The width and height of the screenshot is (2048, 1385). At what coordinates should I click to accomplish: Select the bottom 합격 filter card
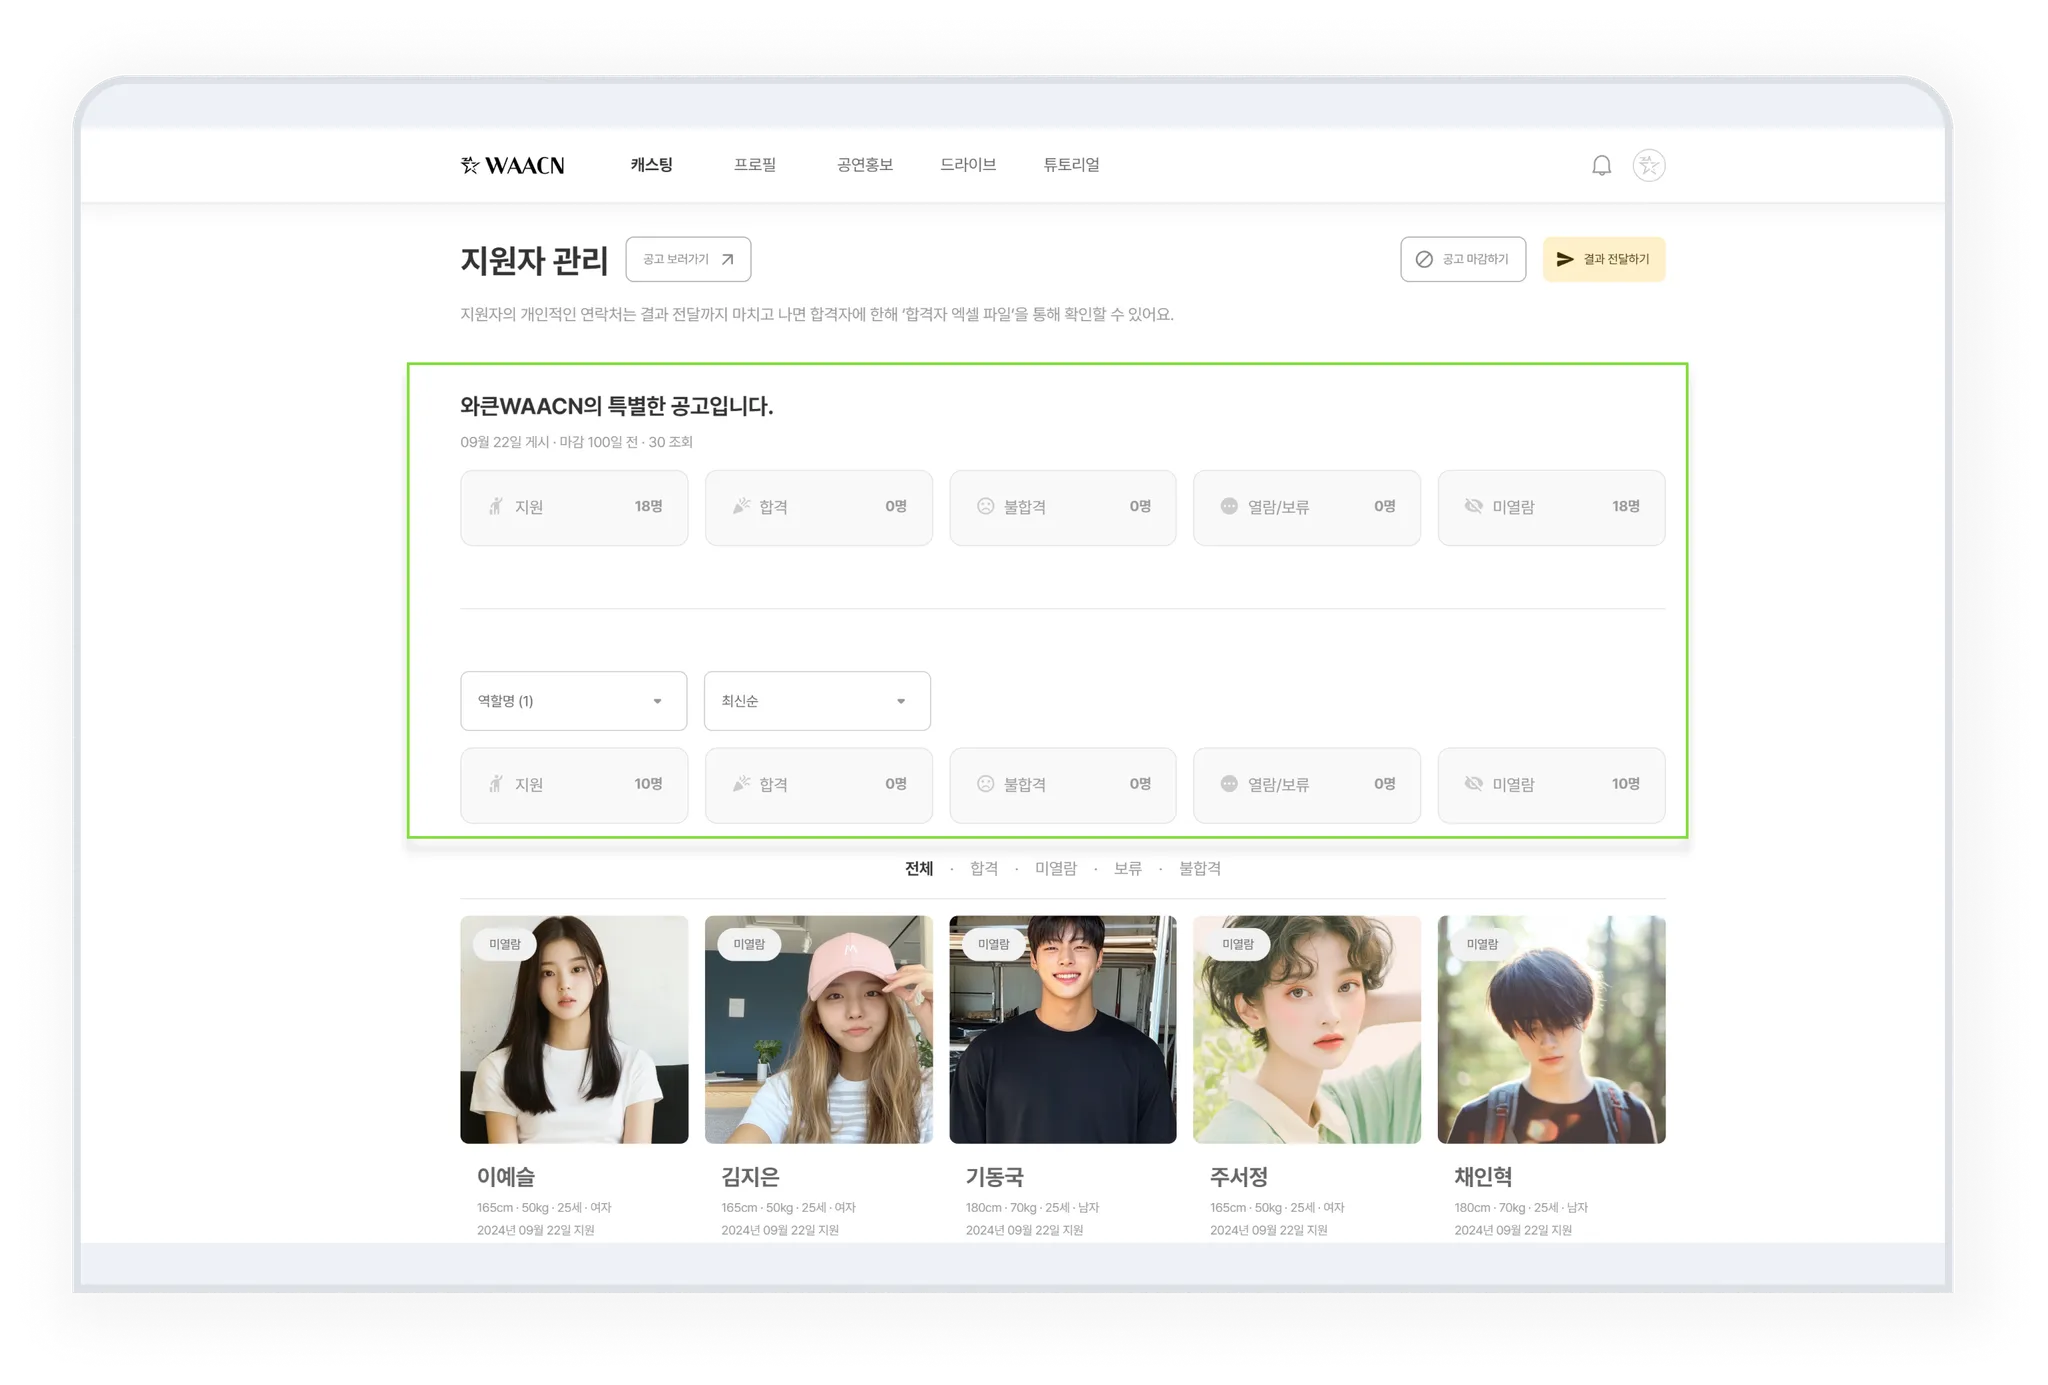point(818,785)
